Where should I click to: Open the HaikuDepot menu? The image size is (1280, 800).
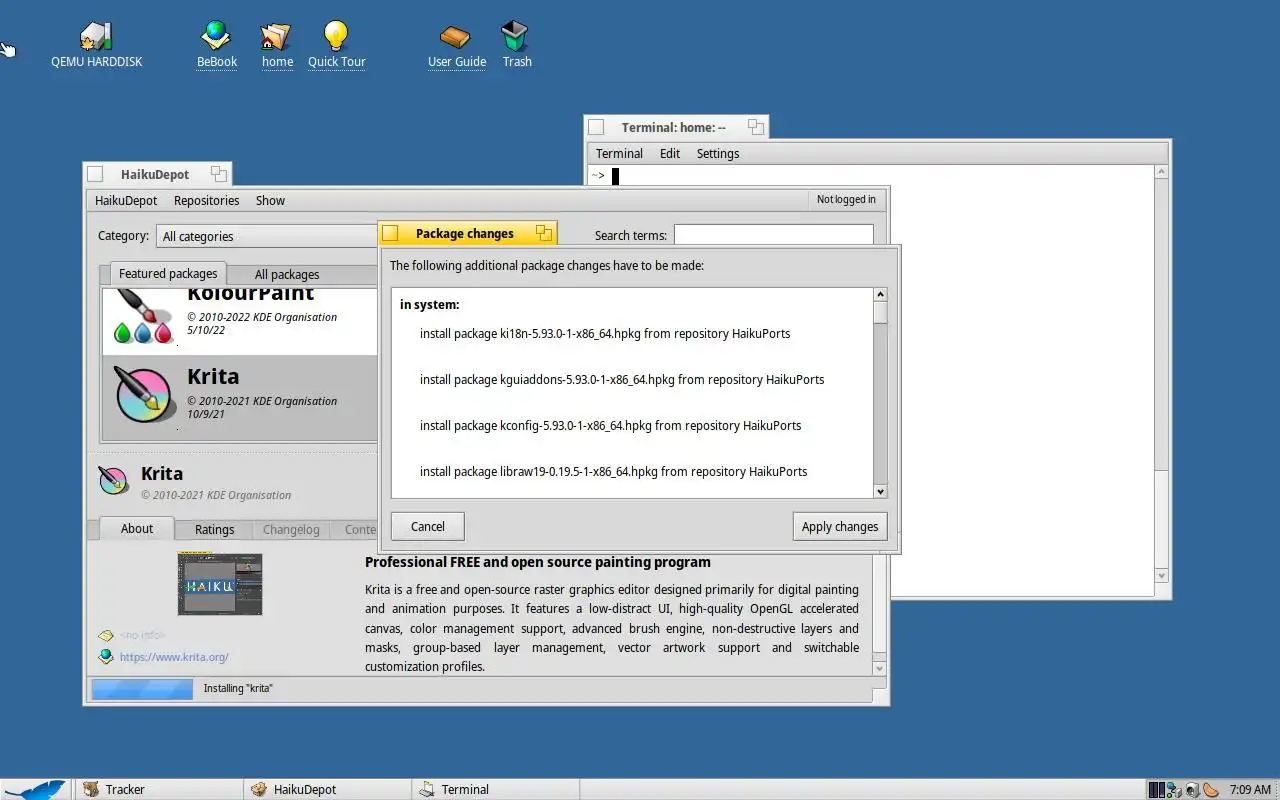coord(126,200)
